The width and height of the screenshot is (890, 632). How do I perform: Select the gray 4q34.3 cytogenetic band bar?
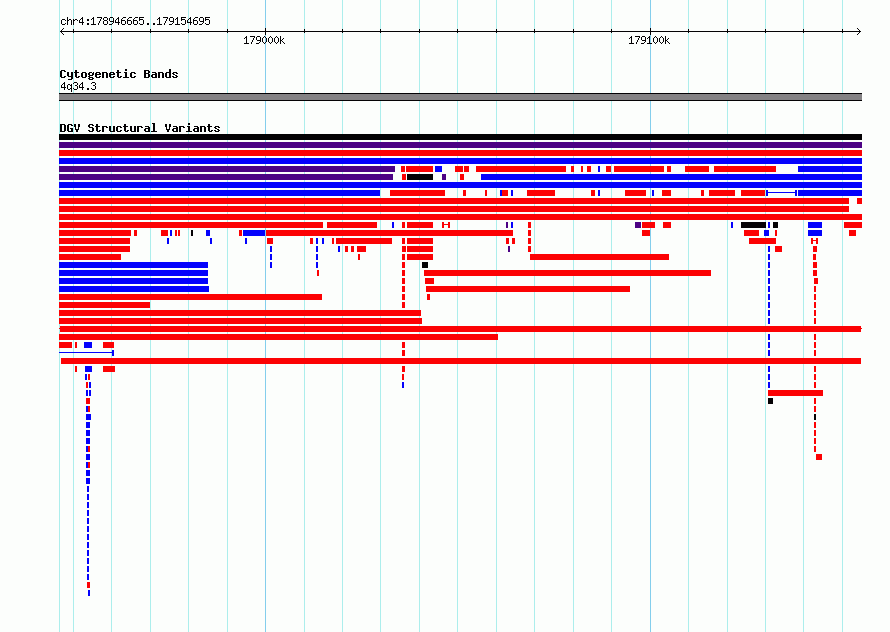point(460,97)
